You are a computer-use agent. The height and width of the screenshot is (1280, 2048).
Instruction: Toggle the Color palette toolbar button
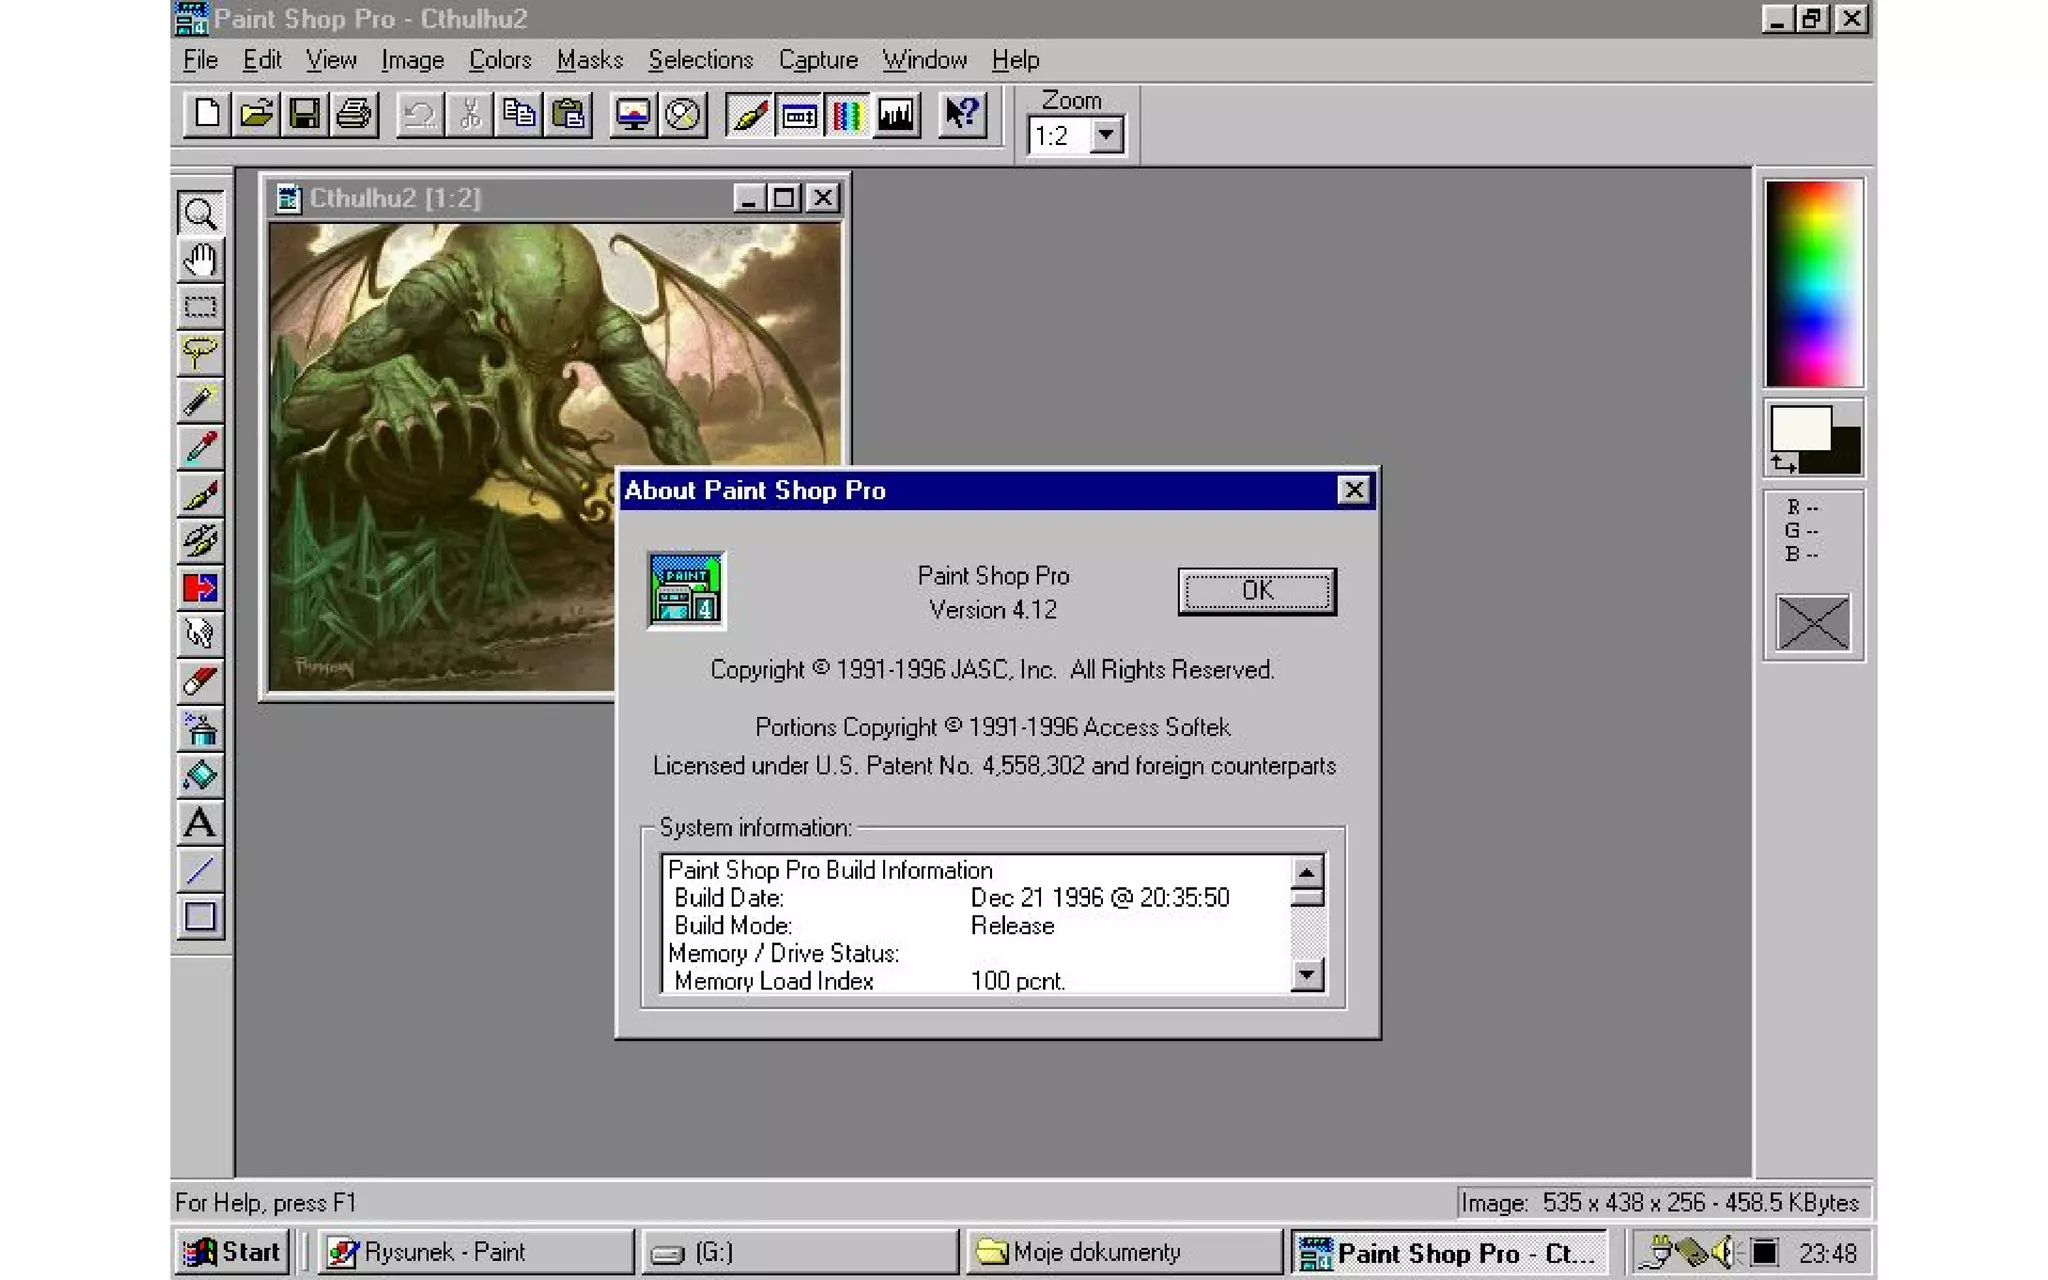click(x=847, y=115)
